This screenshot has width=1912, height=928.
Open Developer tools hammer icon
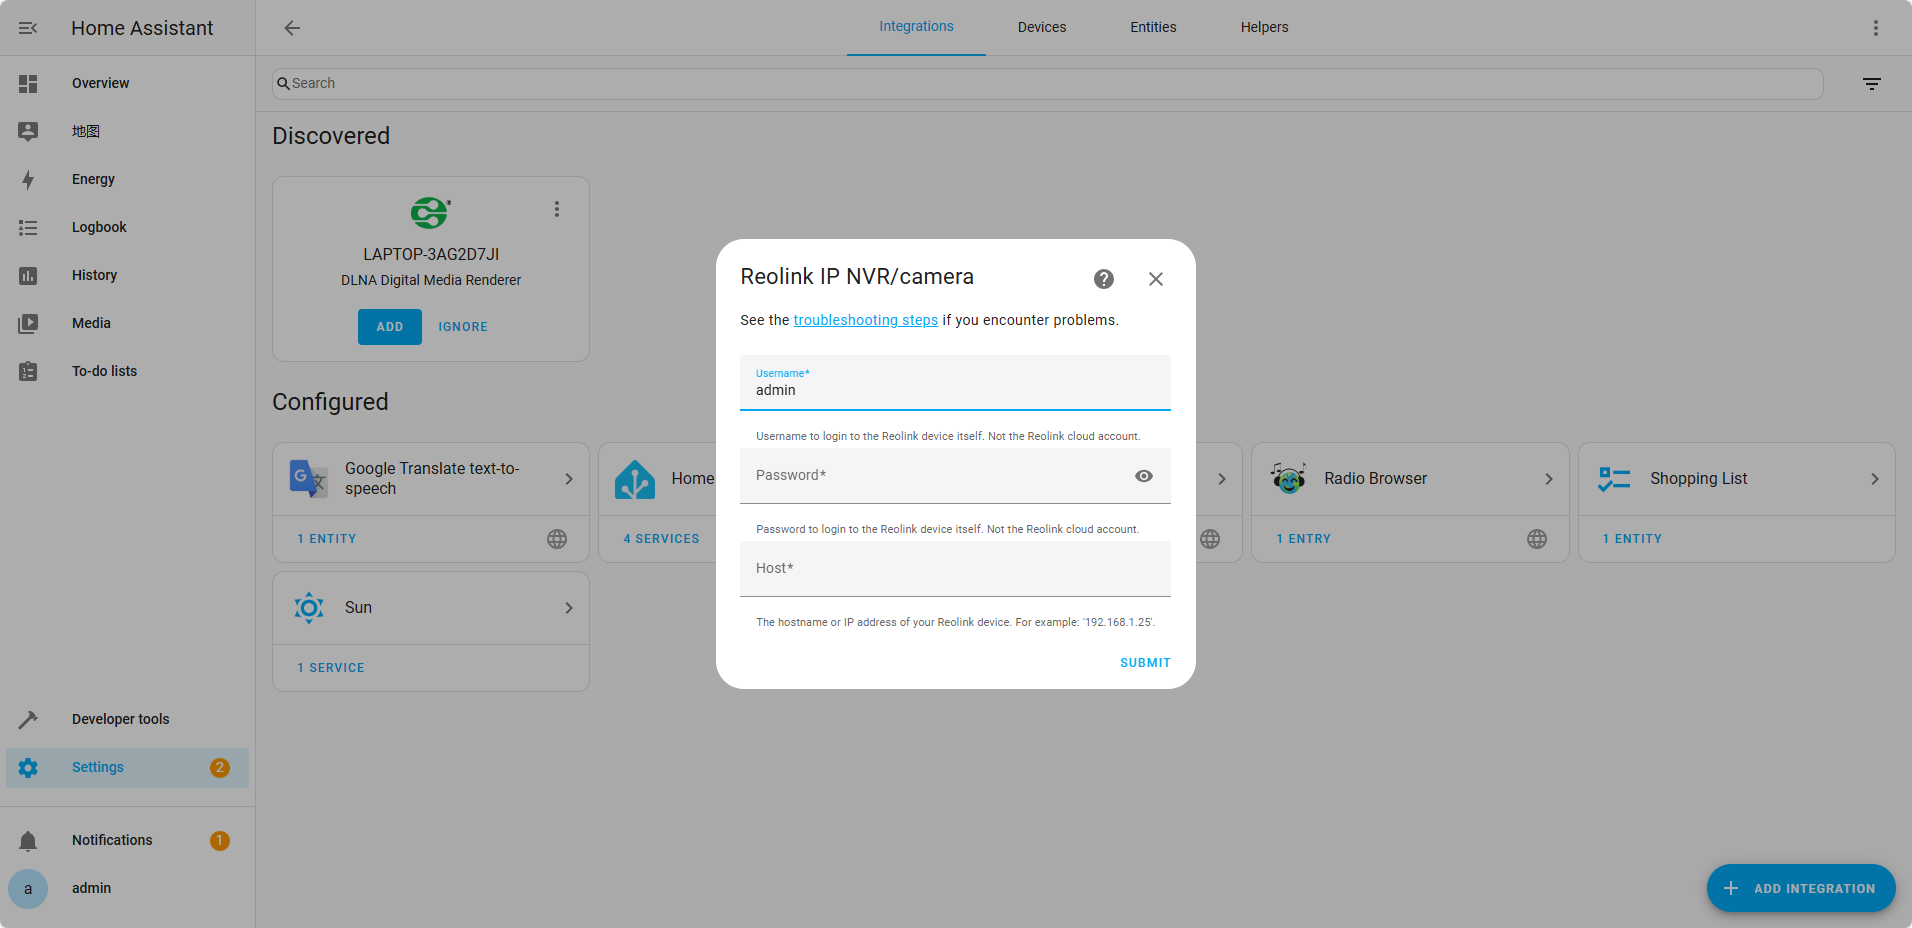point(28,720)
